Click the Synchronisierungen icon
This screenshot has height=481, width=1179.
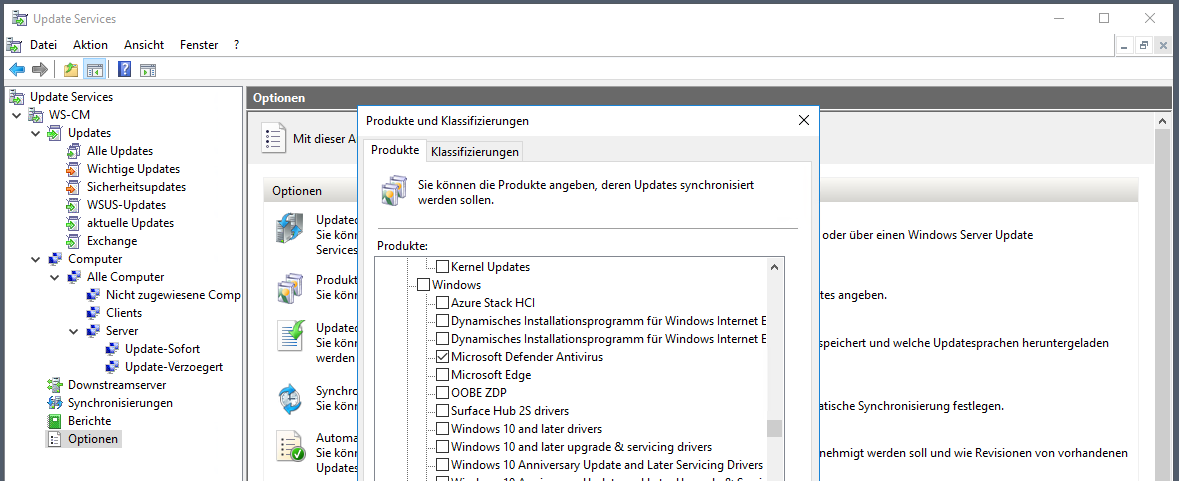54,403
